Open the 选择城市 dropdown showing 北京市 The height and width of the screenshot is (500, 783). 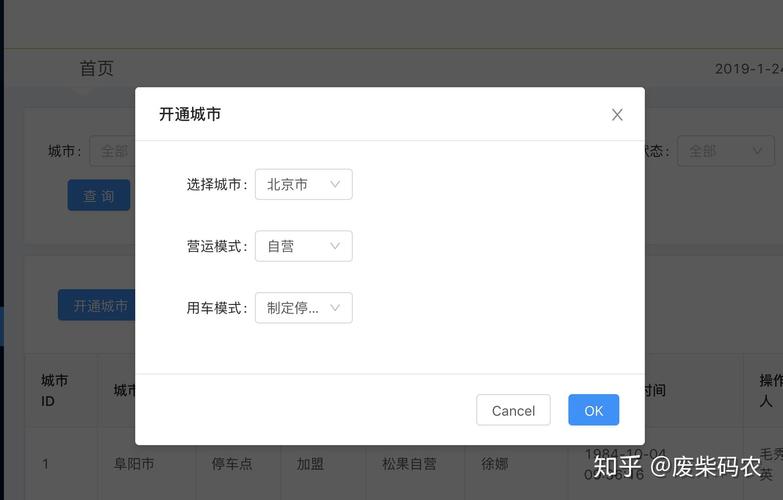[x=304, y=184]
